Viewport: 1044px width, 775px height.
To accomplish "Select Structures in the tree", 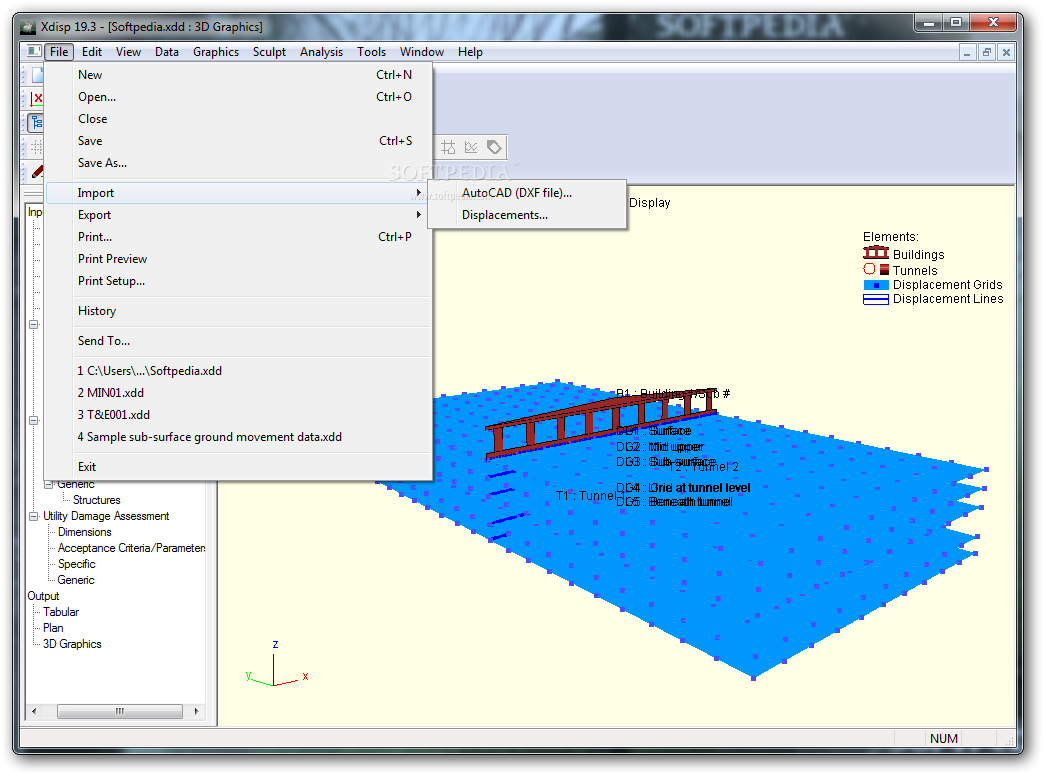I will [97, 500].
